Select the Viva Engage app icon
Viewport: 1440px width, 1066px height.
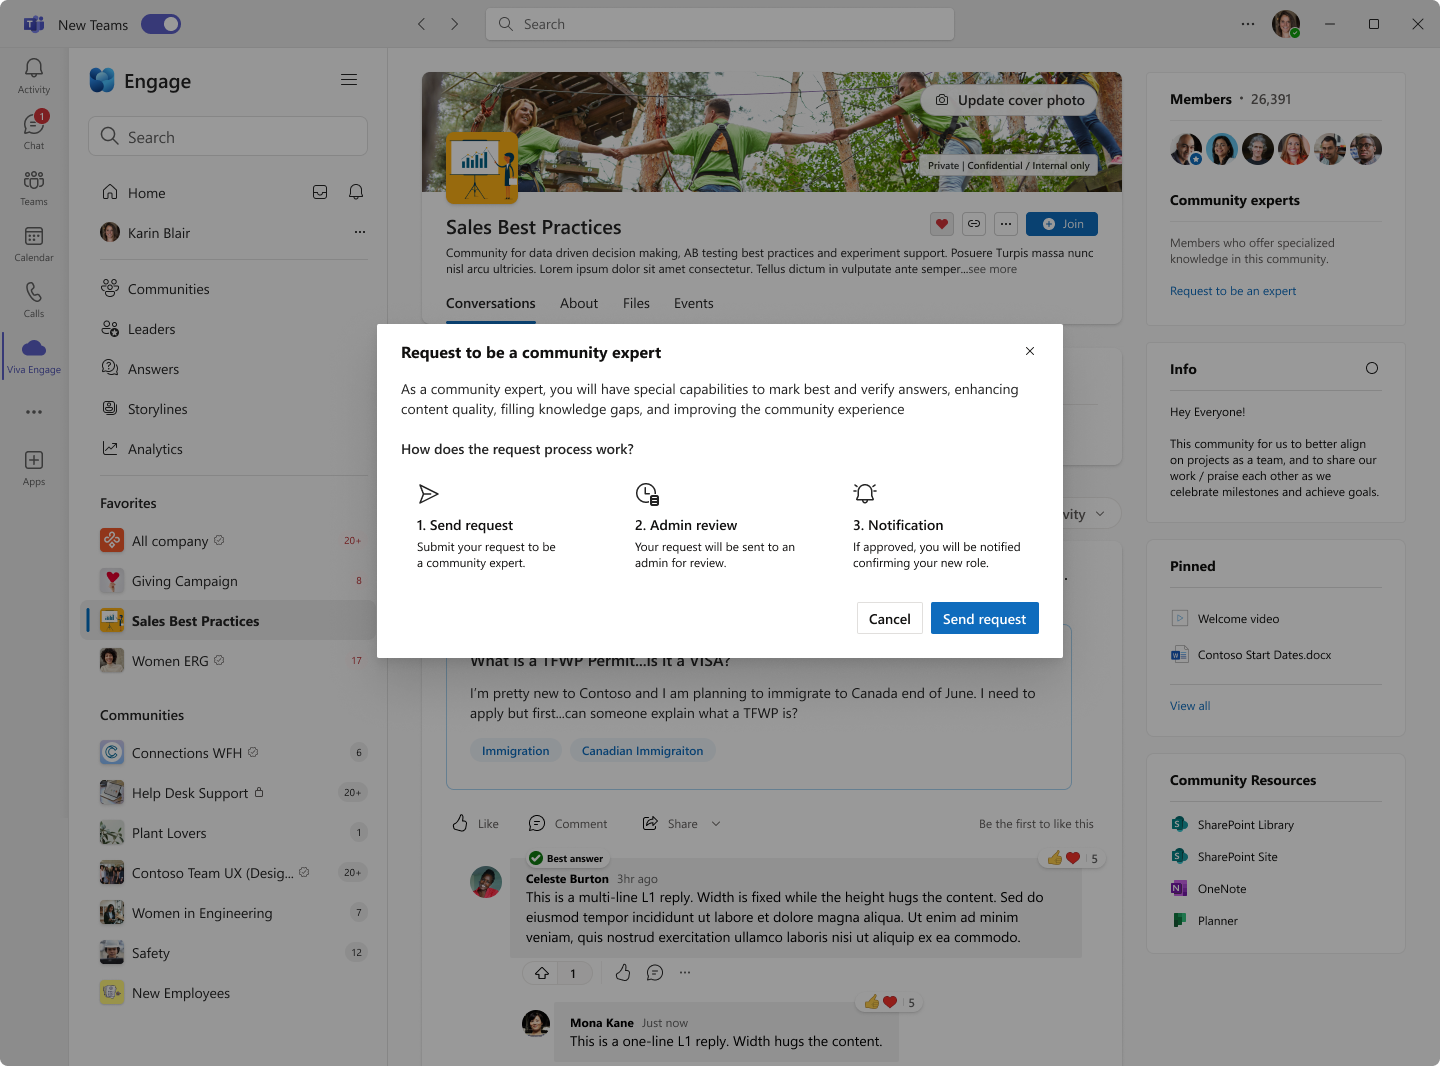click(x=34, y=355)
